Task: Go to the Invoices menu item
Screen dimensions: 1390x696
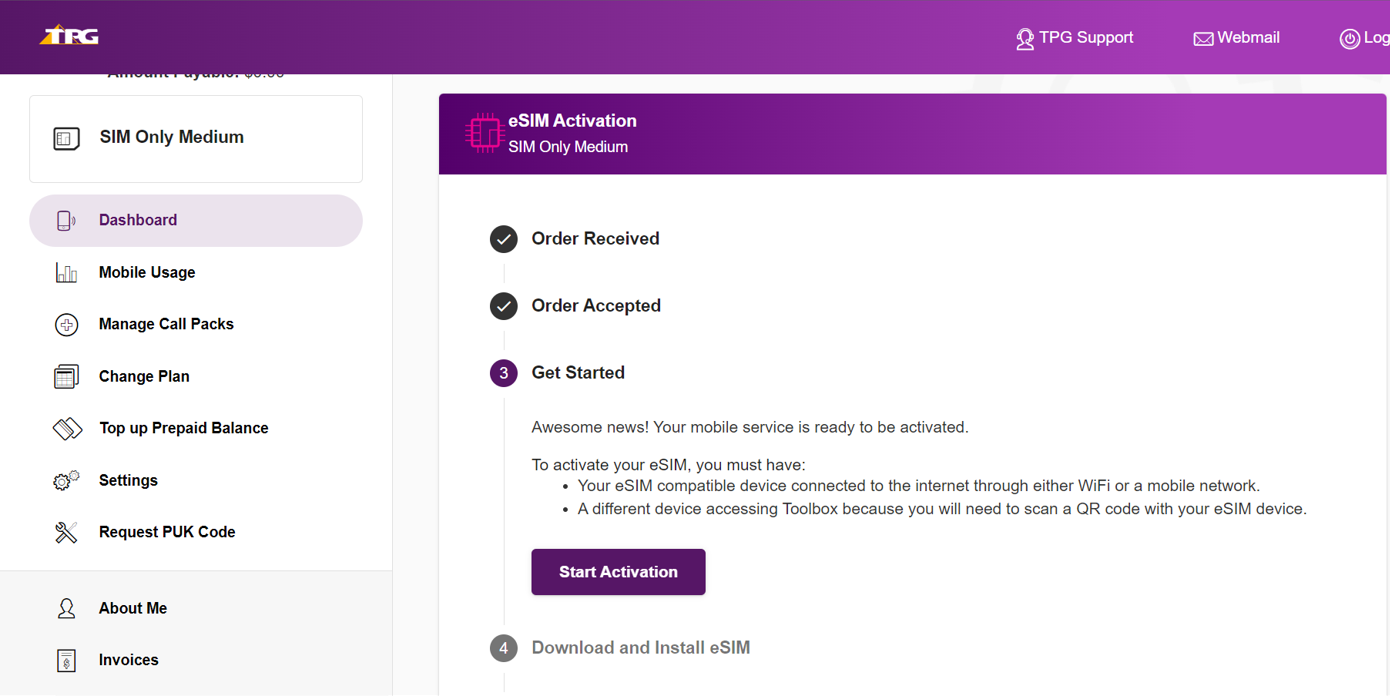Action: (x=128, y=660)
